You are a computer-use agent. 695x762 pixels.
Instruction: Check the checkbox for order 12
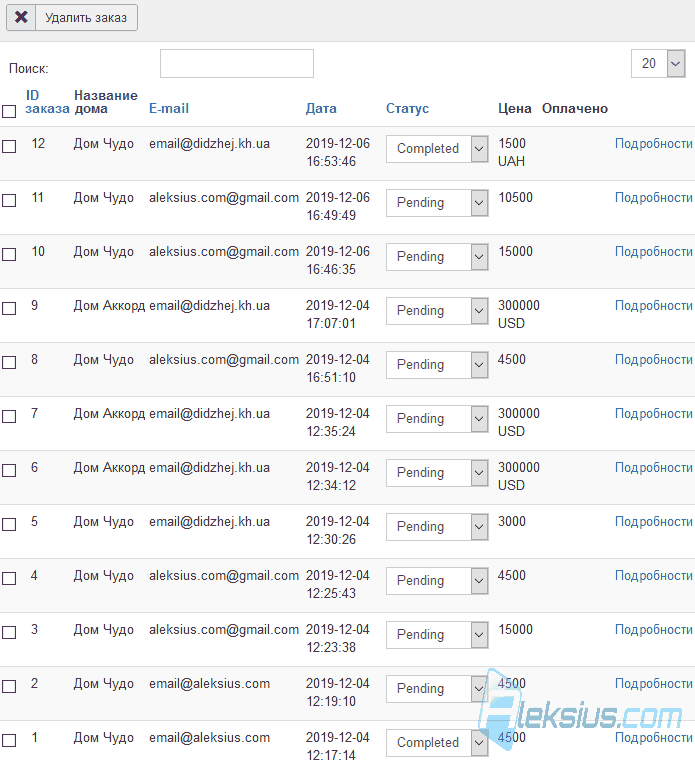tap(9, 146)
